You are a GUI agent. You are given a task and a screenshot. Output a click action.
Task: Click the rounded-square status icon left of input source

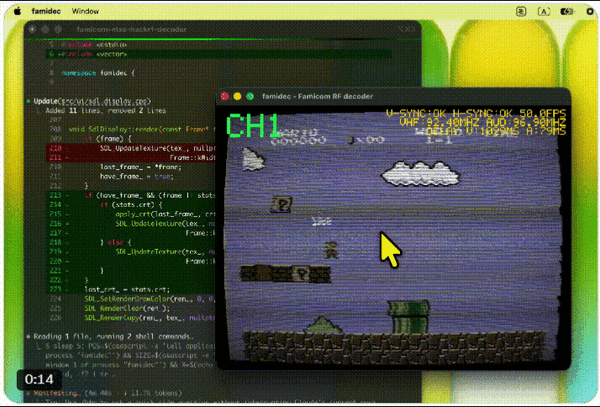(521, 11)
